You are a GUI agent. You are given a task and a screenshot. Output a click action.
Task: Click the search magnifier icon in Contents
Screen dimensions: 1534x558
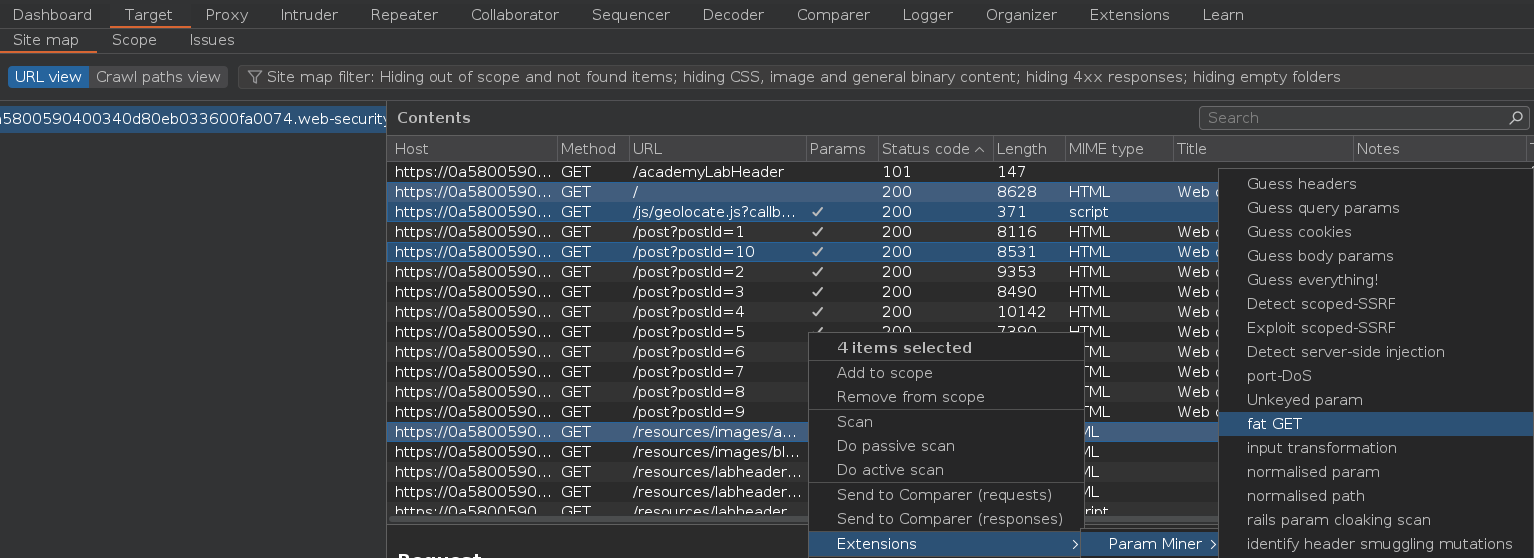click(1517, 118)
